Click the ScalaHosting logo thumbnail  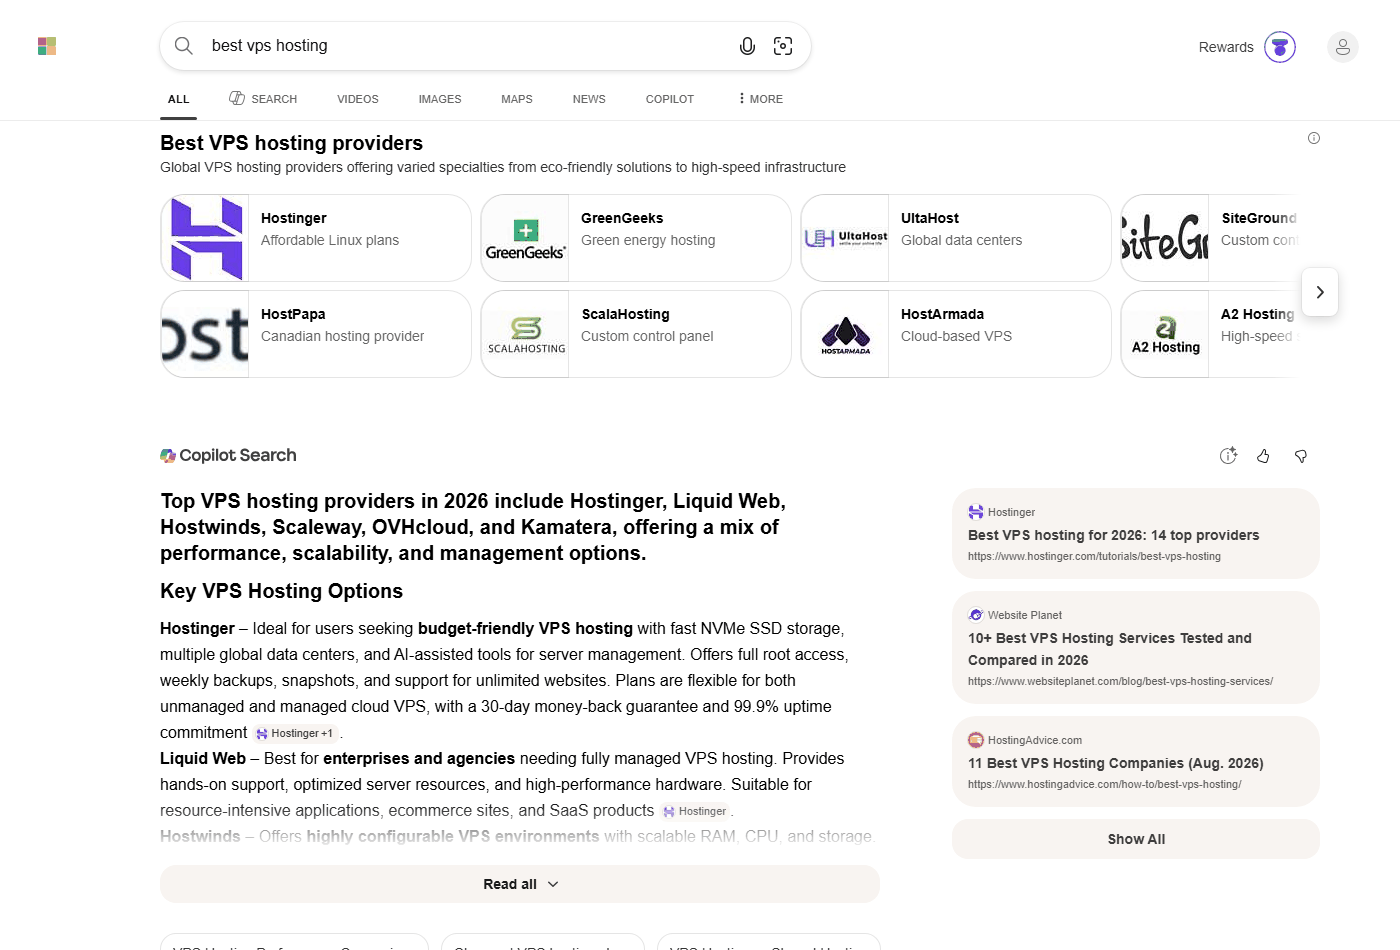tap(525, 334)
